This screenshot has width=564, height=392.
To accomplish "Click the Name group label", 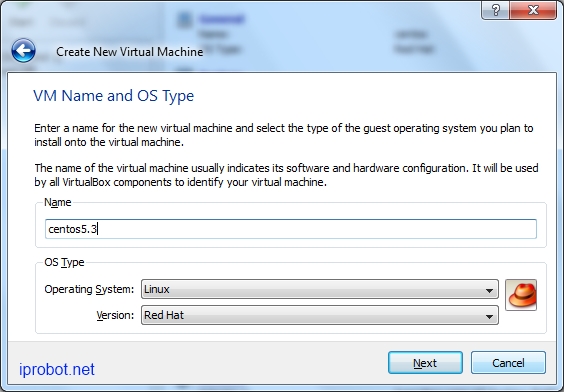I will tap(58, 202).
